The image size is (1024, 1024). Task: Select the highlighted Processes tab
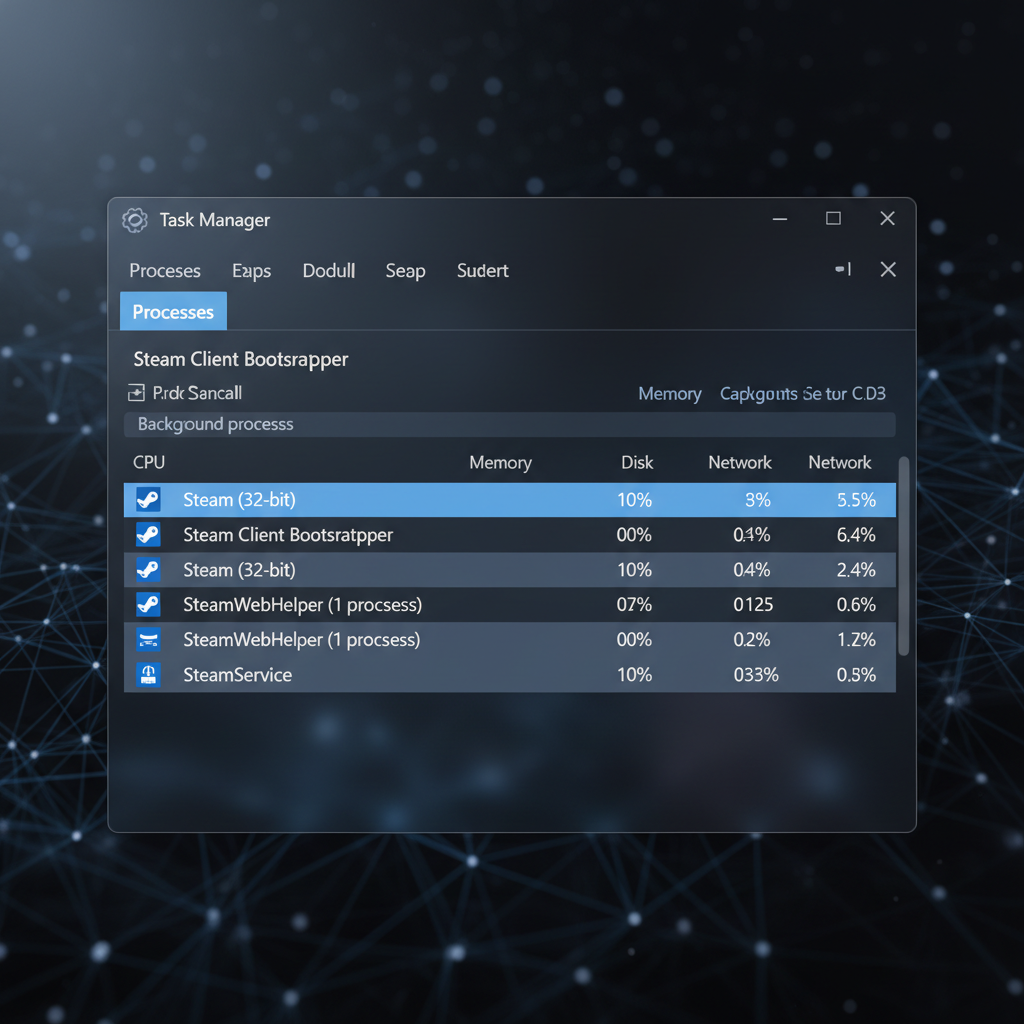[x=173, y=312]
